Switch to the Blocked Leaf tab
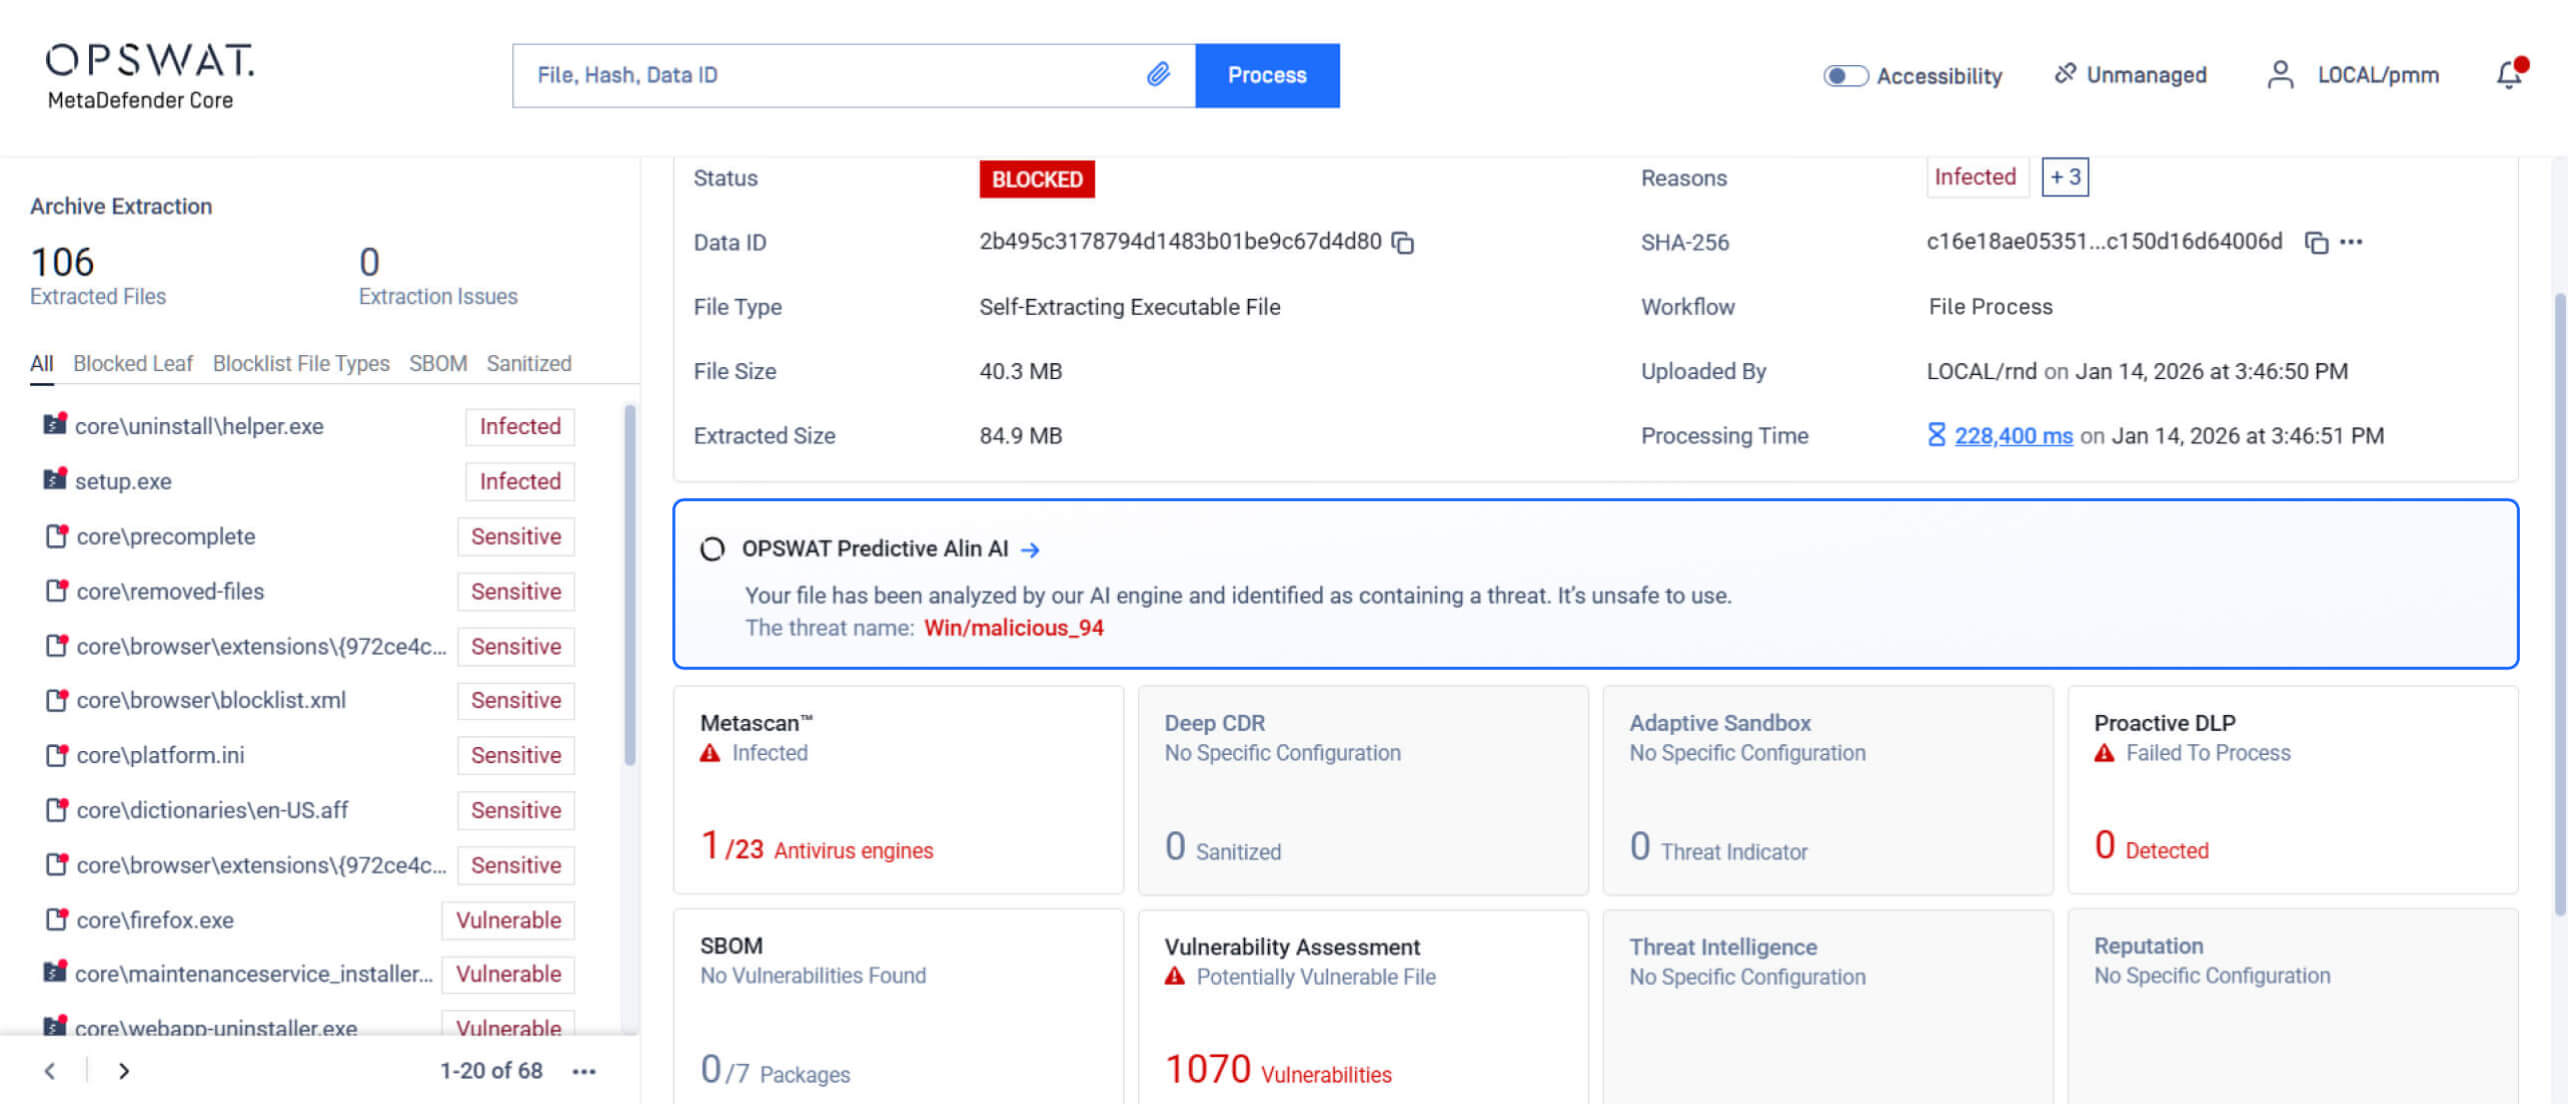 click(x=132, y=364)
